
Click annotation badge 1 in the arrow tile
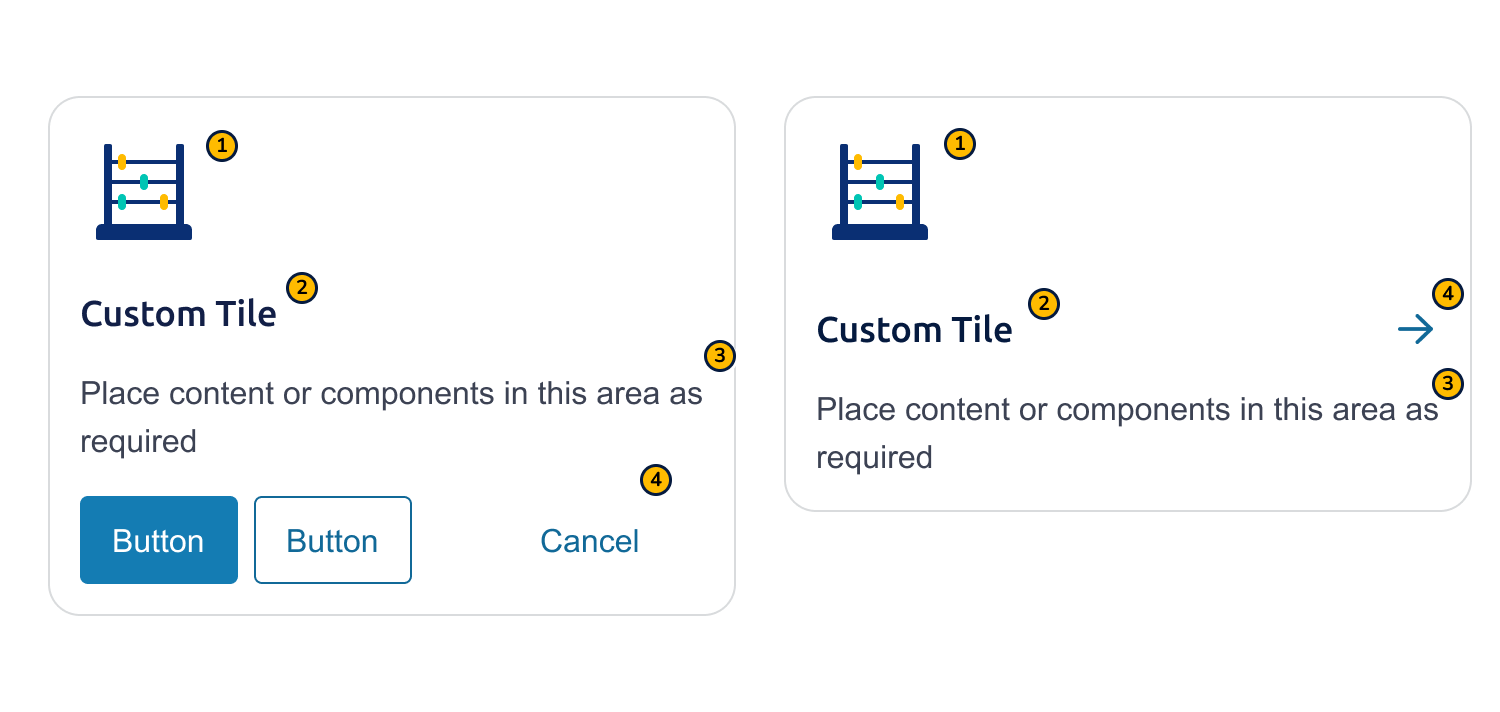coord(960,144)
